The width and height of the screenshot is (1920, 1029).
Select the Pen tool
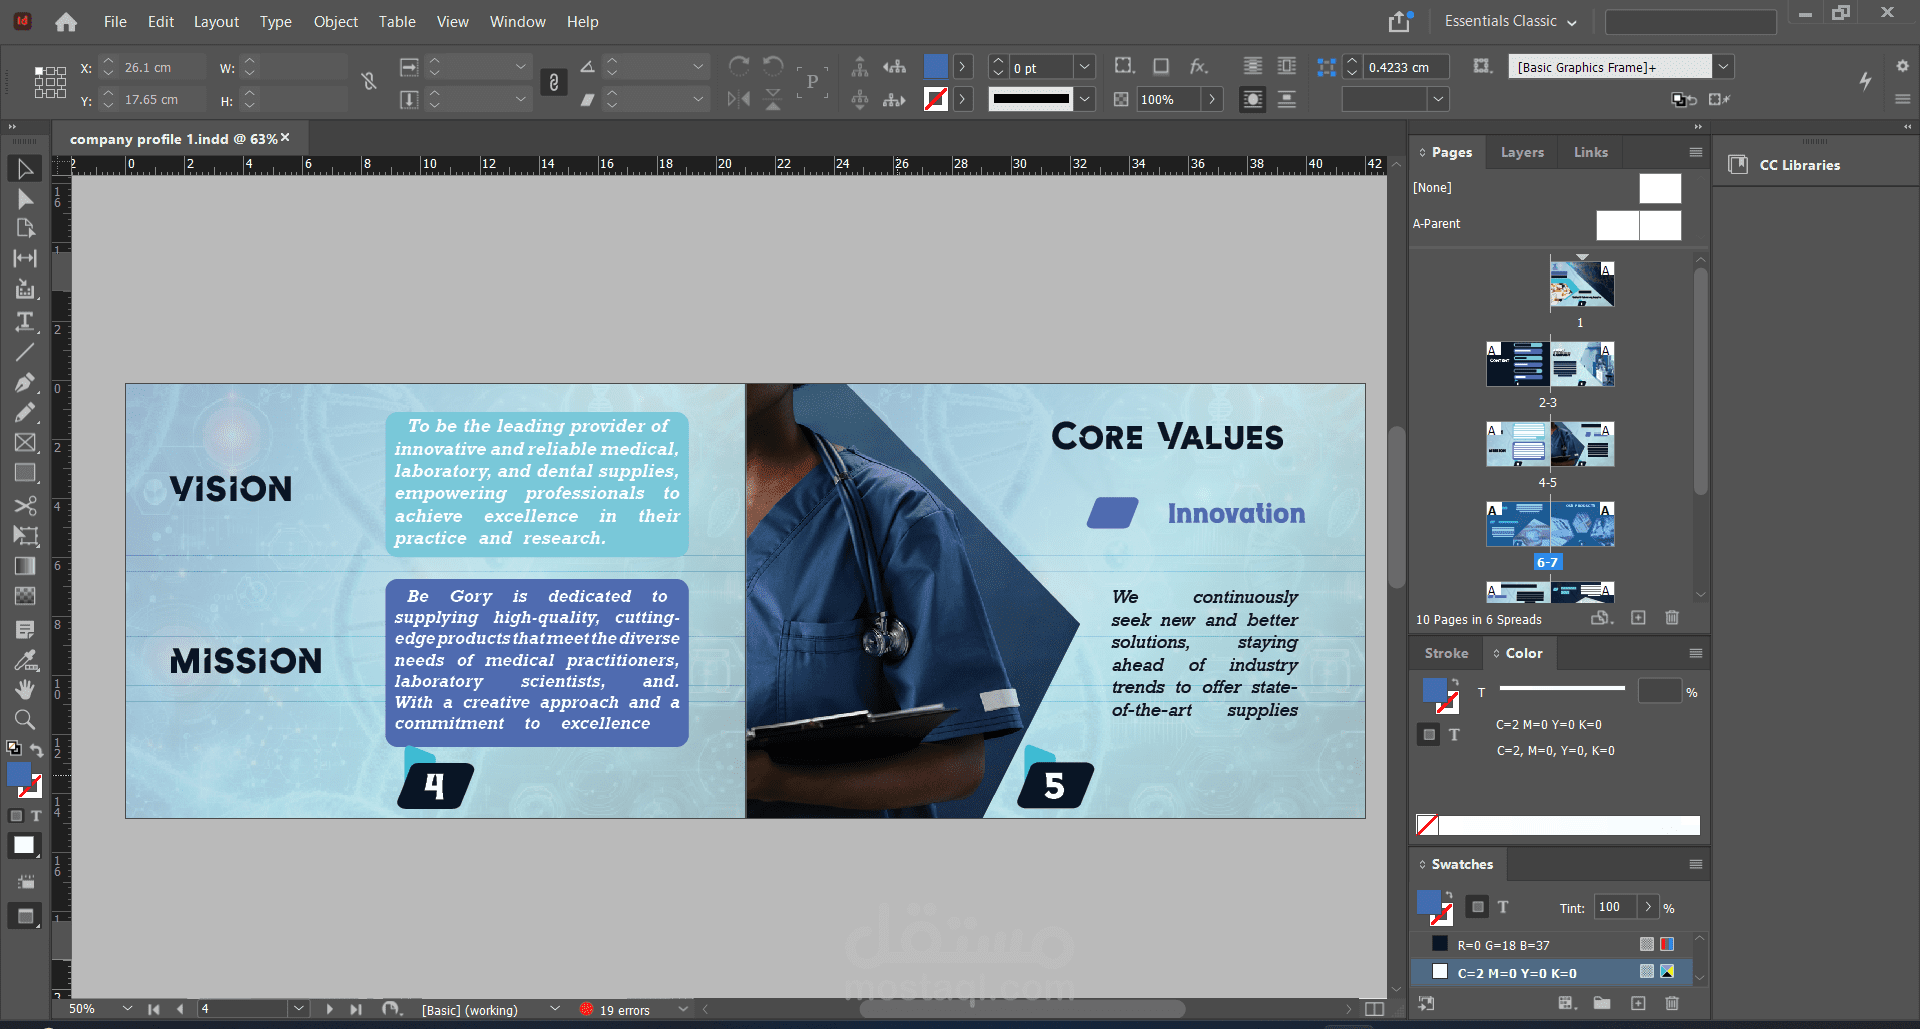[25, 383]
